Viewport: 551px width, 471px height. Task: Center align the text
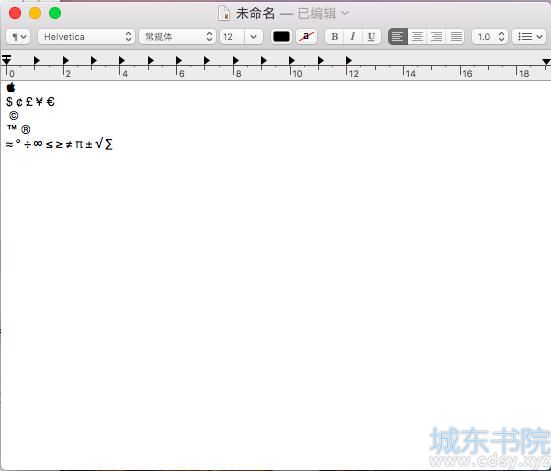(x=417, y=37)
